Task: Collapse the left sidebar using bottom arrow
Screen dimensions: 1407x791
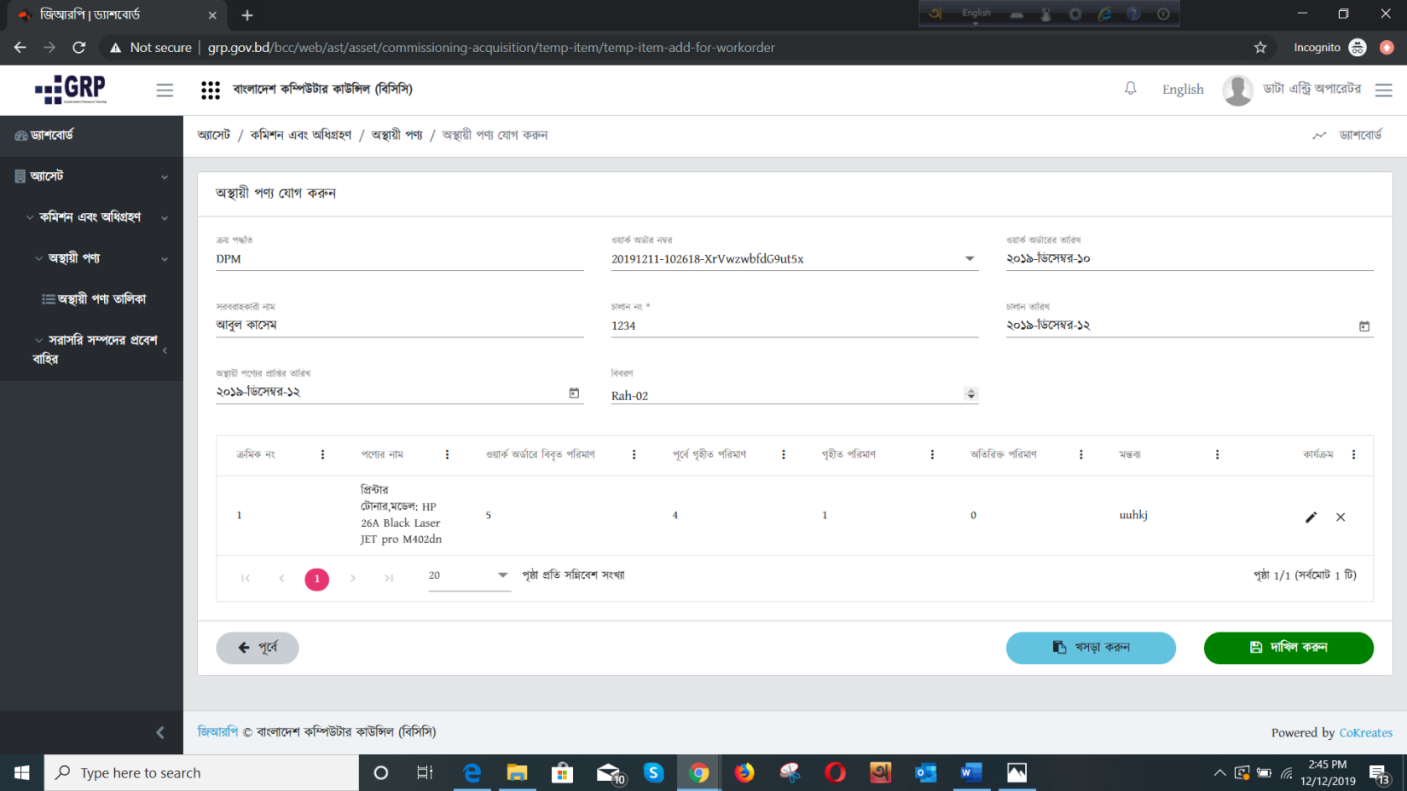Action: pyautogui.click(x=160, y=733)
